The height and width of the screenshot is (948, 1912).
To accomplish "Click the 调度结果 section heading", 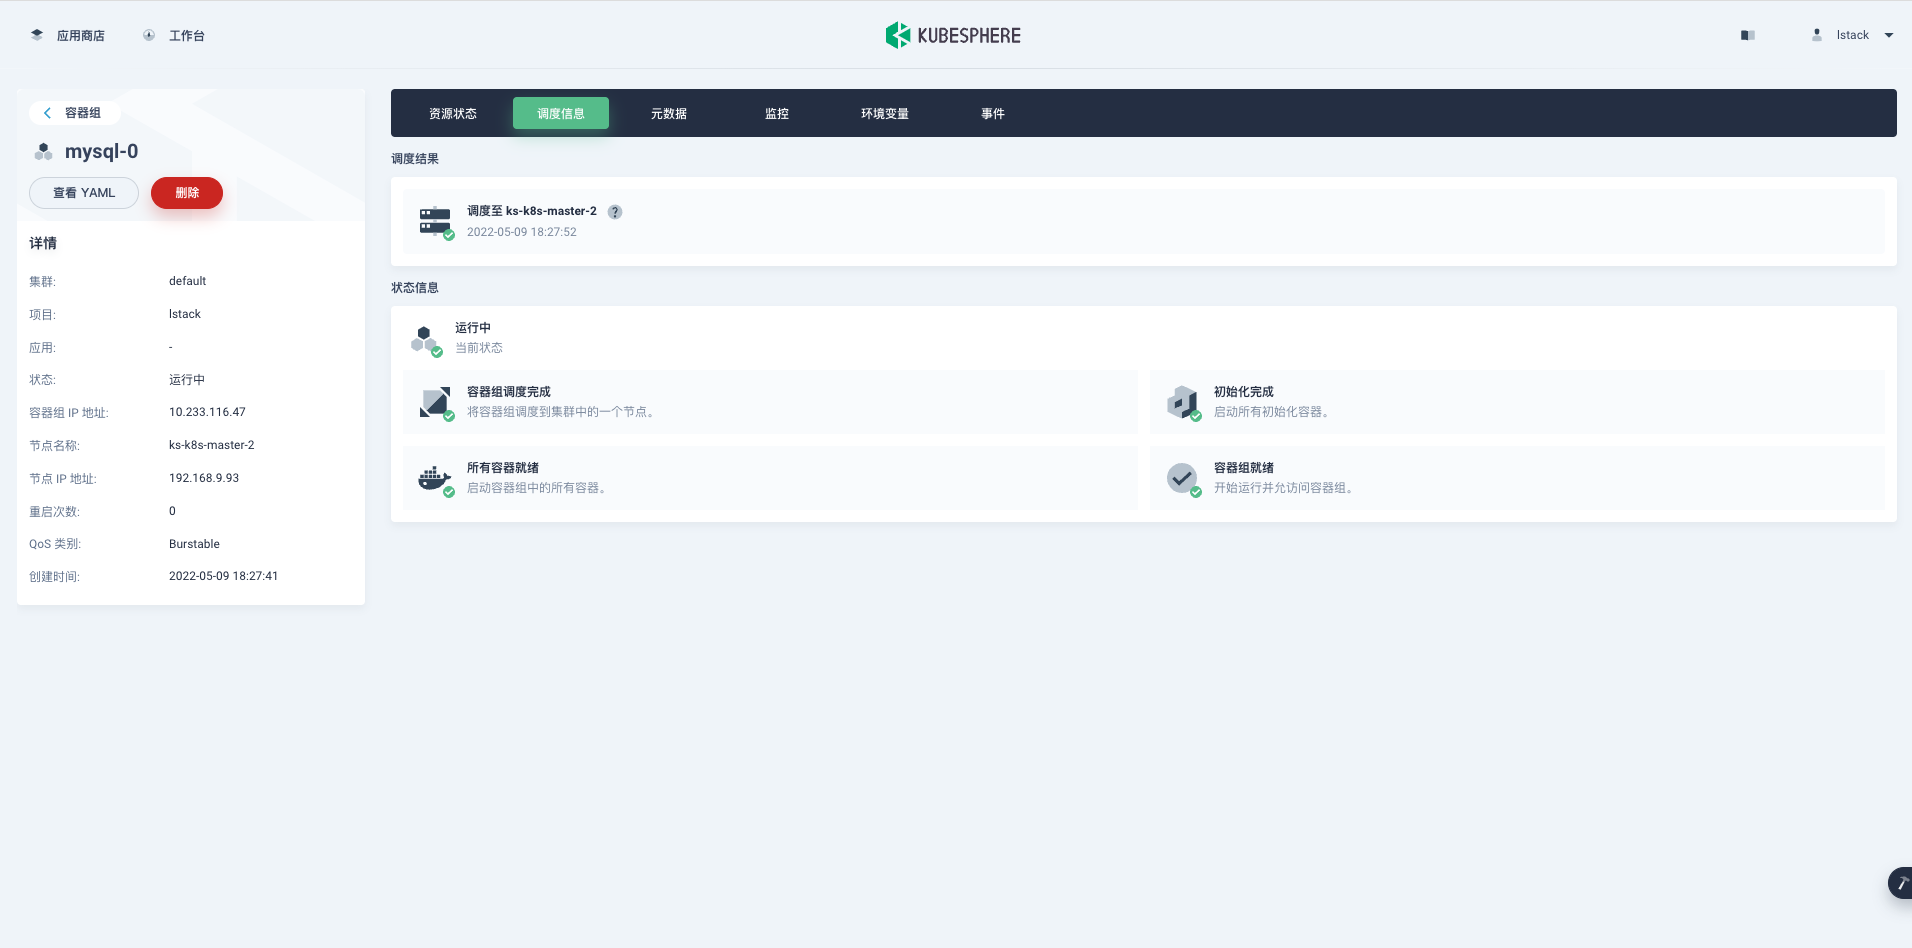I will [x=415, y=159].
